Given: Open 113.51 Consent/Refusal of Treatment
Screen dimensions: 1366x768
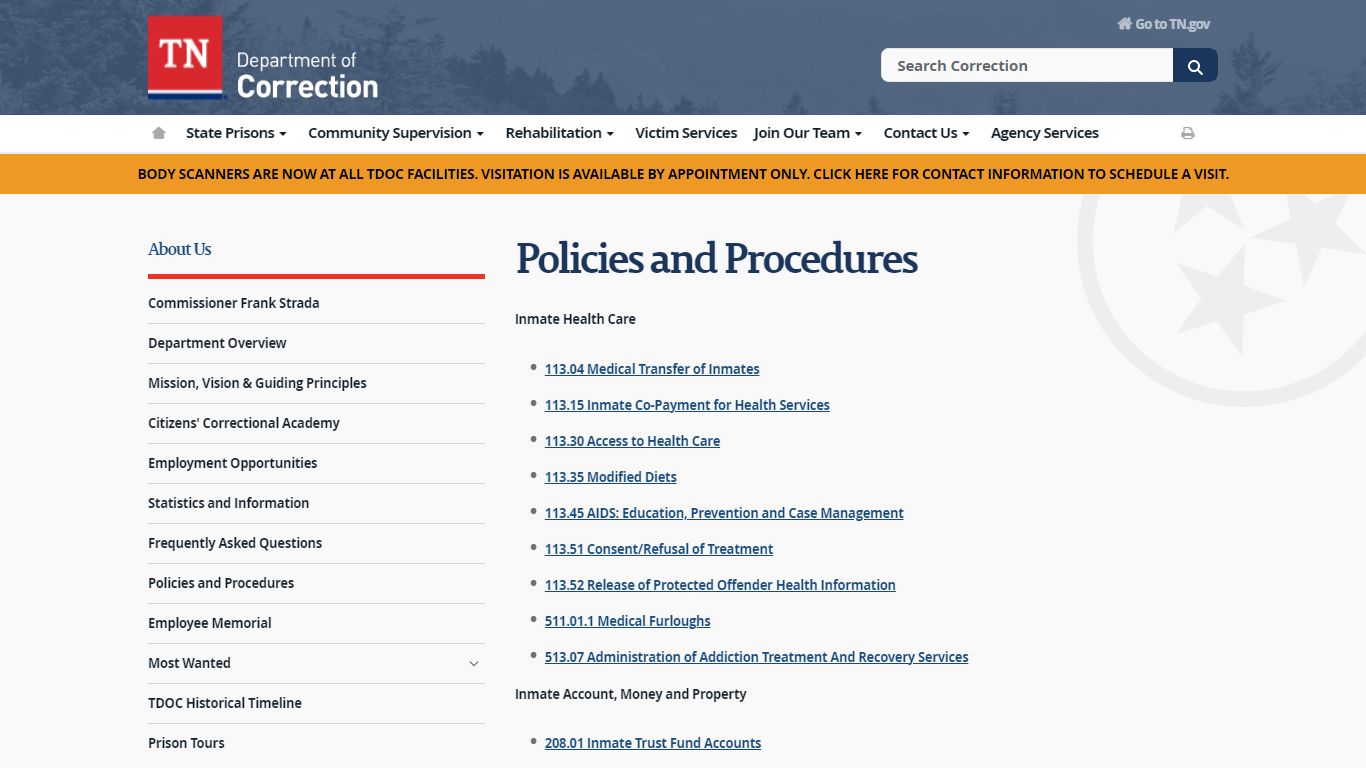Looking at the screenshot, I should pos(659,549).
